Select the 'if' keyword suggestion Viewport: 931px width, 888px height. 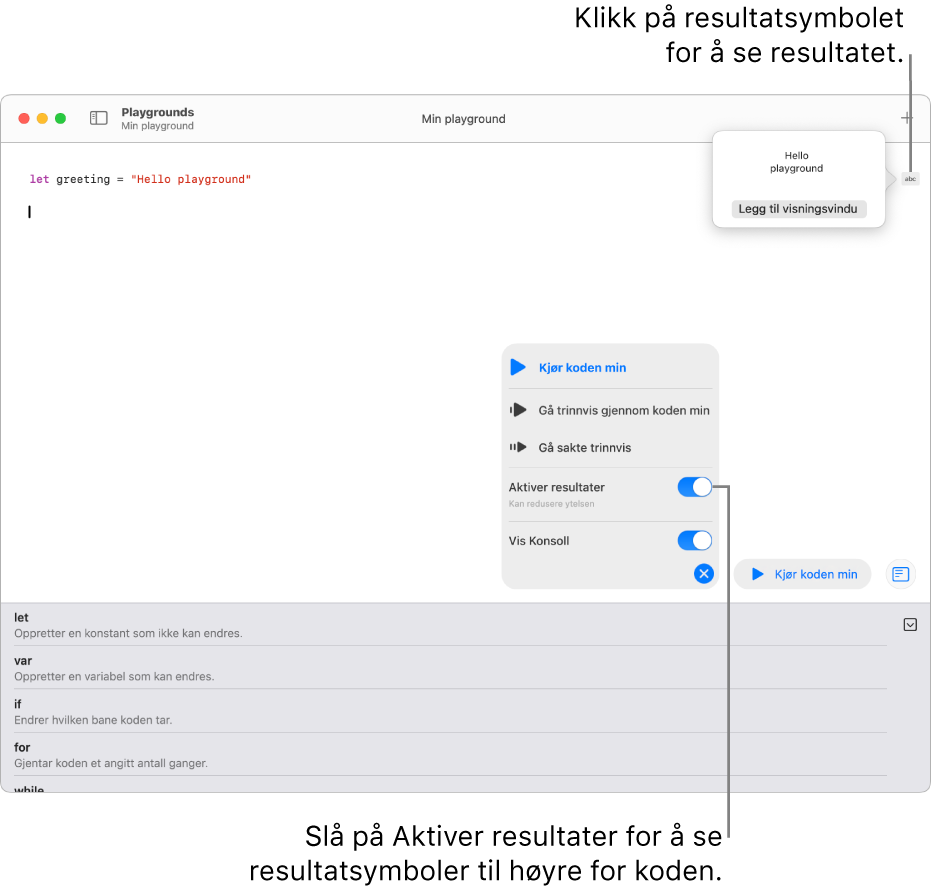[x=450, y=712]
